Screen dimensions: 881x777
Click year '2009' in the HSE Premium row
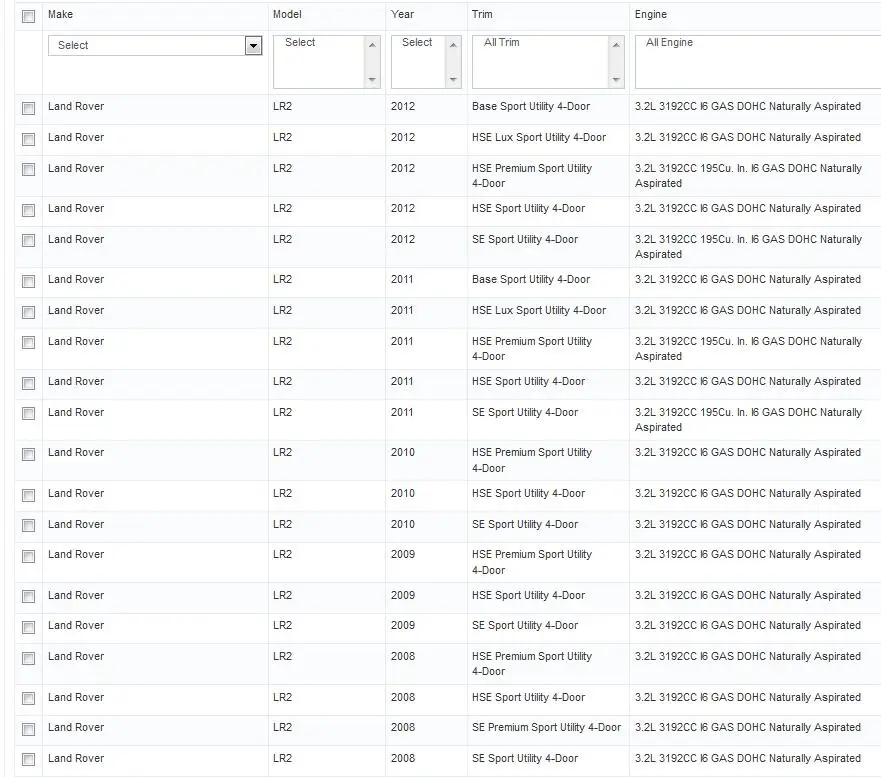point(403,554)
